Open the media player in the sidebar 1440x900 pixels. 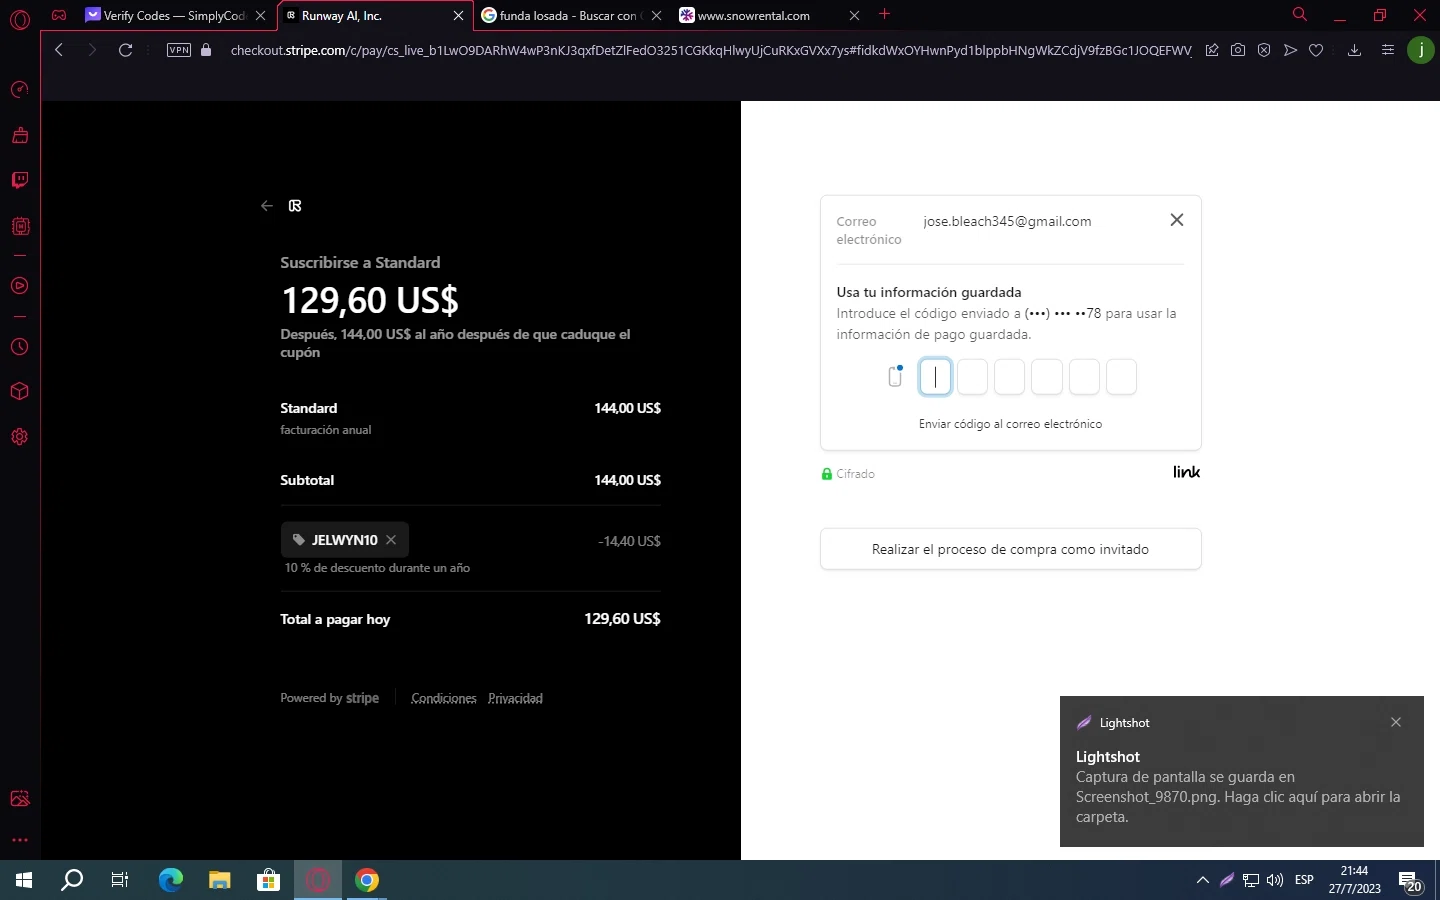19,286
